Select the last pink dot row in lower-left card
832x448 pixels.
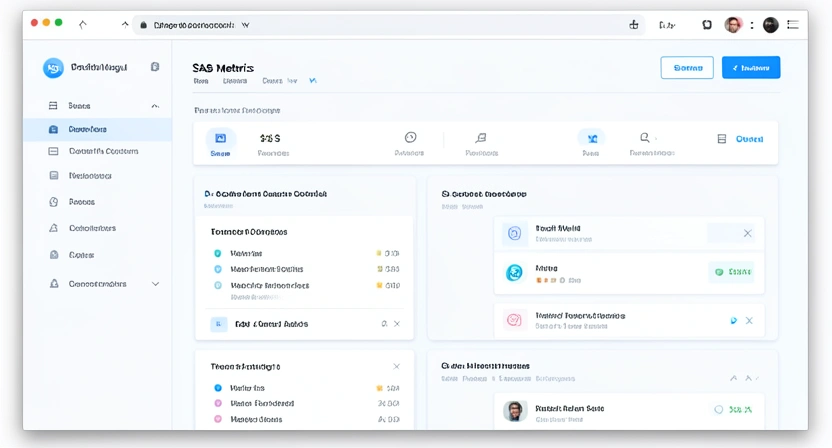[305, 419]
